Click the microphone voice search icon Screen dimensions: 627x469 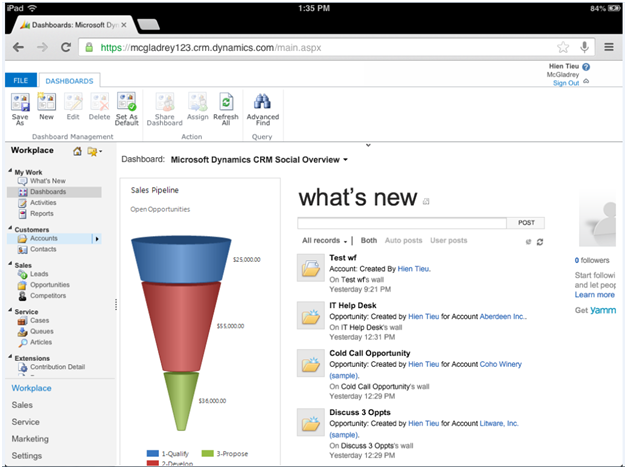(x=584, y=47)
